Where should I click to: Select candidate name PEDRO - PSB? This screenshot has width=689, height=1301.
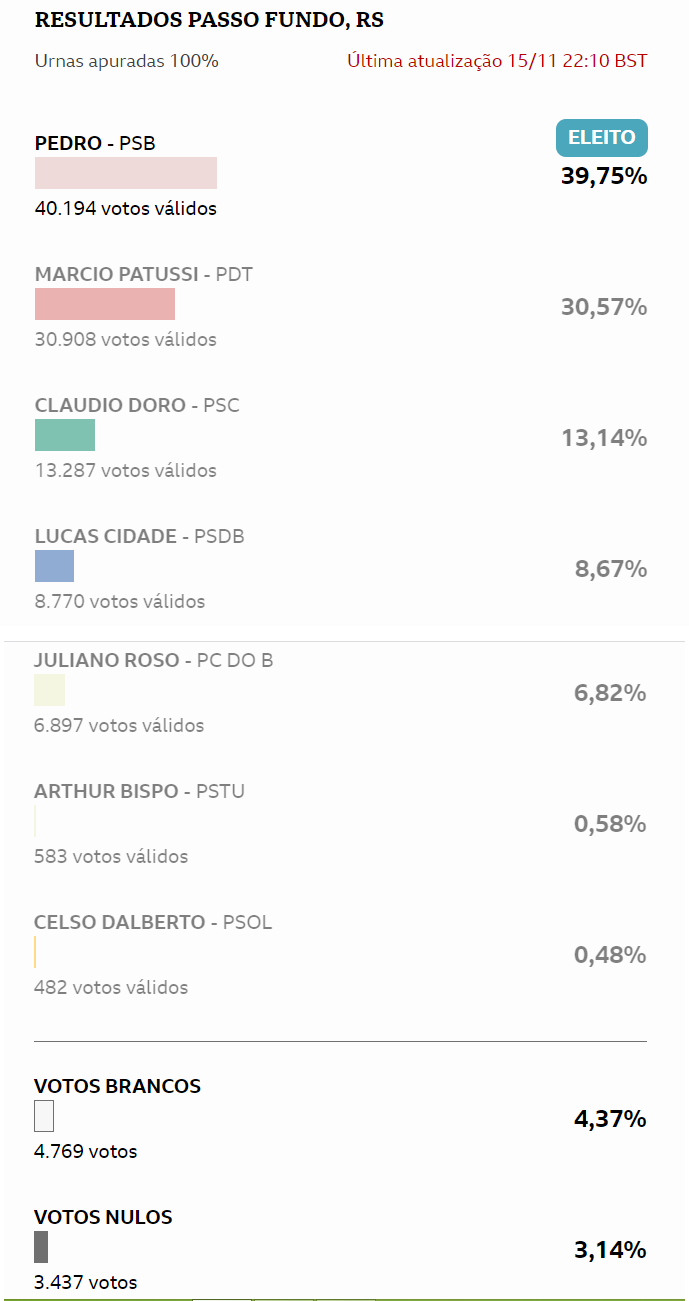click(x=95, y=143)
